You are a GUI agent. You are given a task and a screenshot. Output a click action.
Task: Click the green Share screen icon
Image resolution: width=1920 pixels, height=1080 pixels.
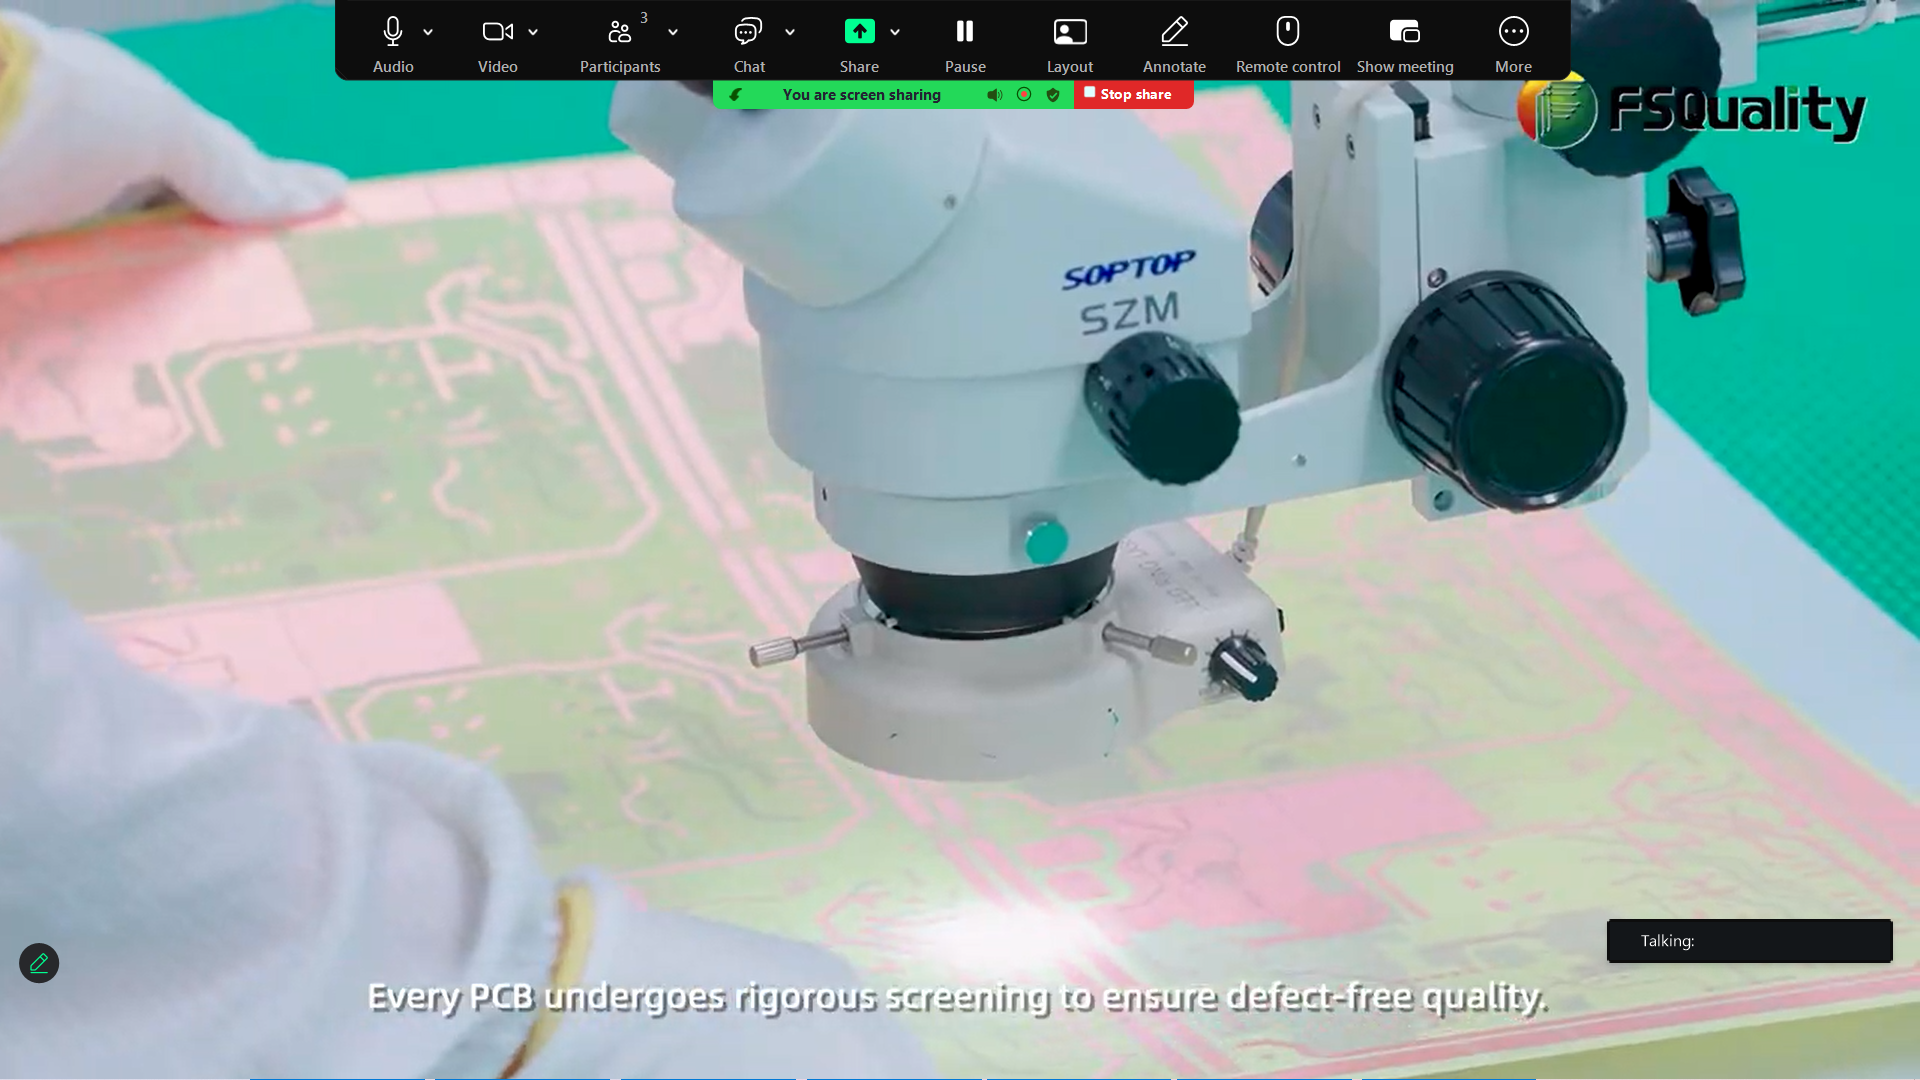click(x=859, y=32)
